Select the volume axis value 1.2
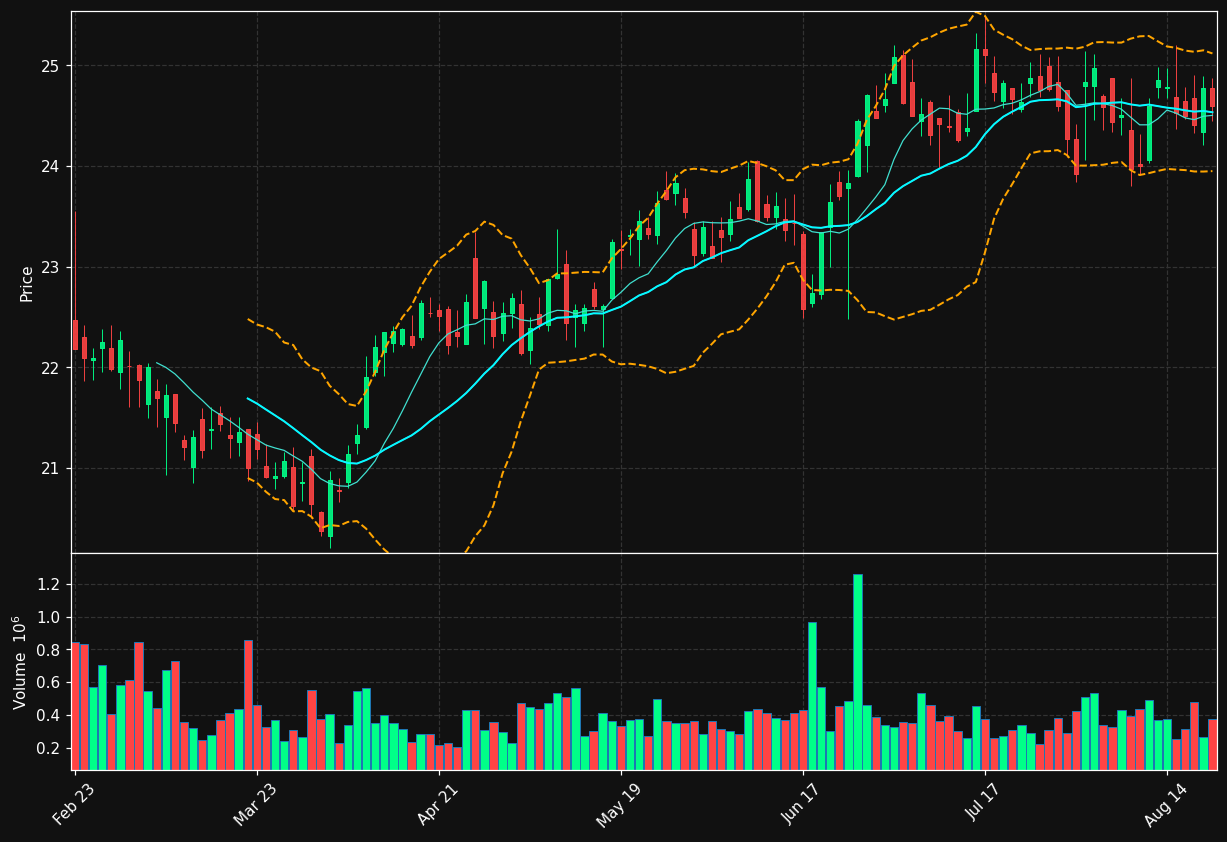 49,584
